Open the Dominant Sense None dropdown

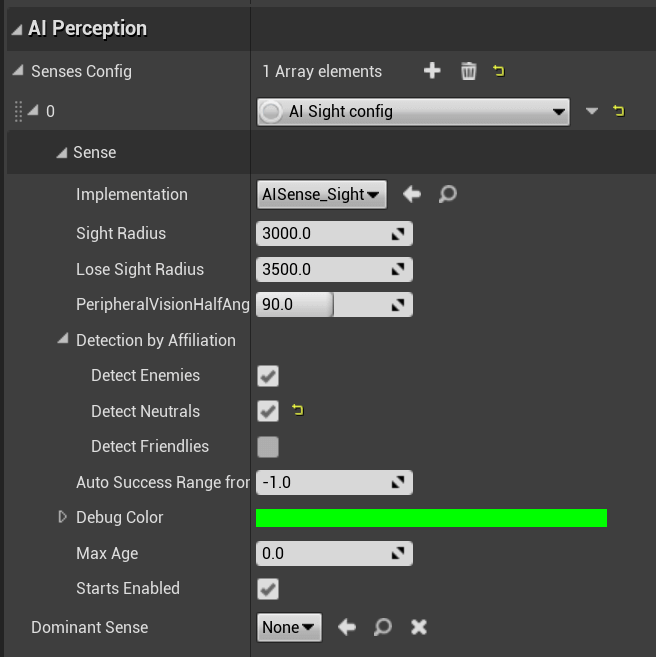[x=289, y=627]
